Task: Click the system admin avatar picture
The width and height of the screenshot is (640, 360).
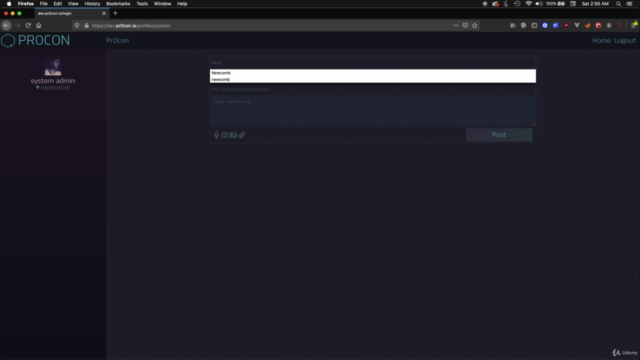Action: [53, 67]
